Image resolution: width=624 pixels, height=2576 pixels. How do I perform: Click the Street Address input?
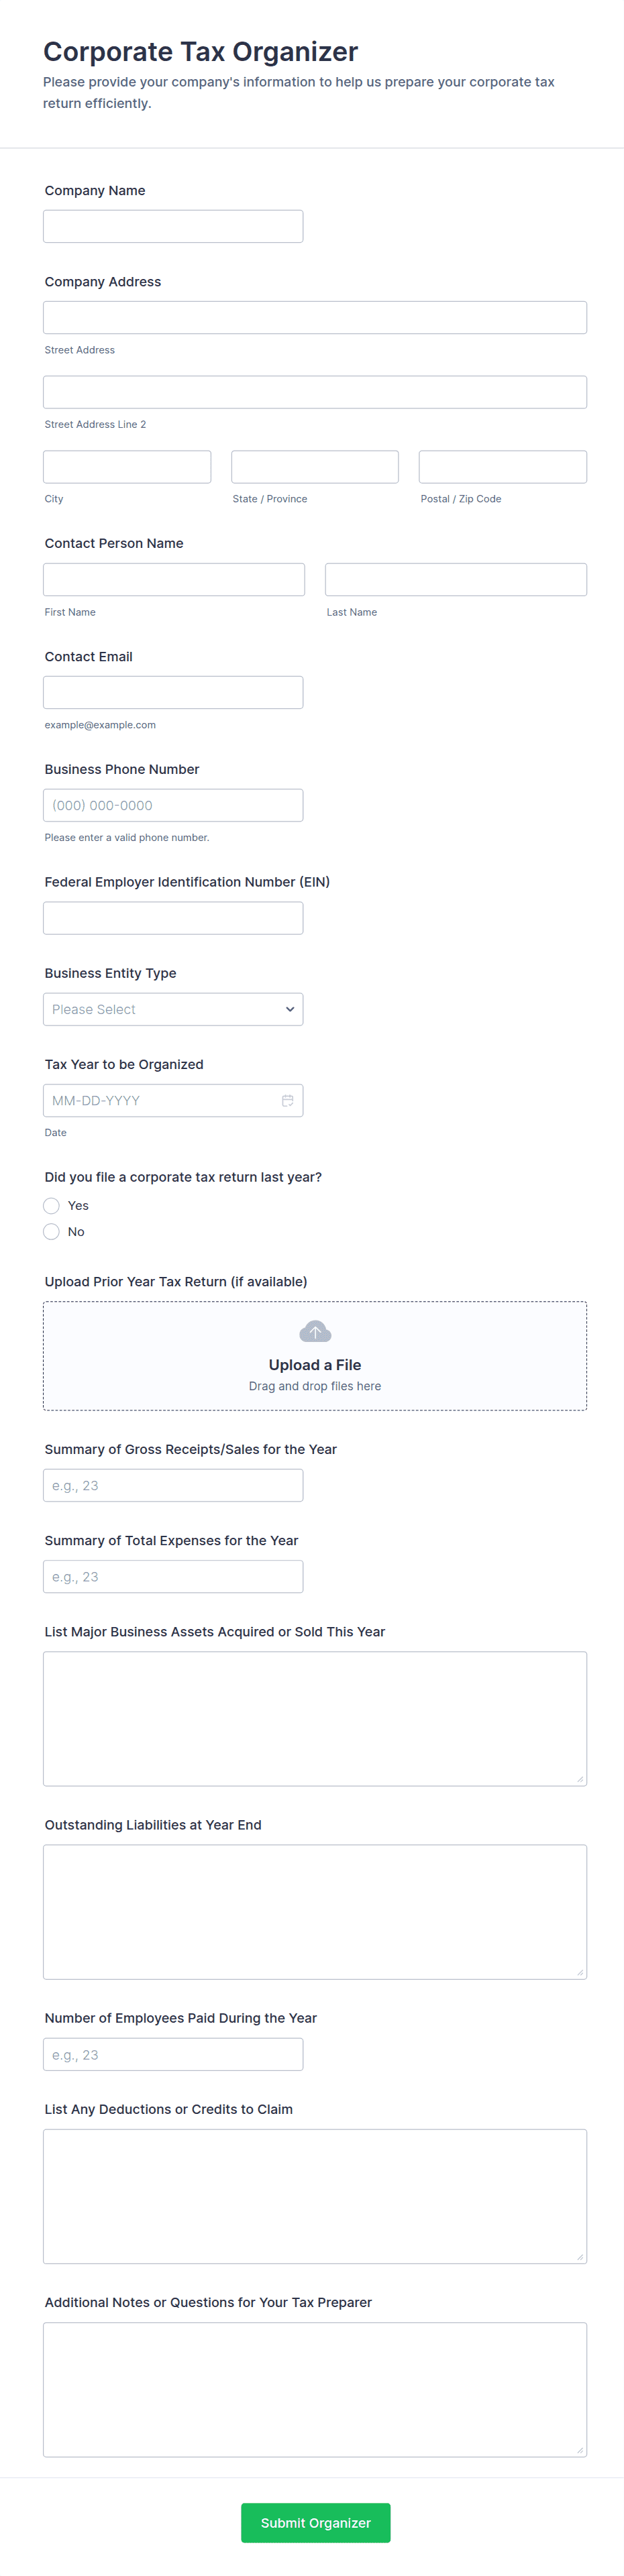tap(315, 317)
